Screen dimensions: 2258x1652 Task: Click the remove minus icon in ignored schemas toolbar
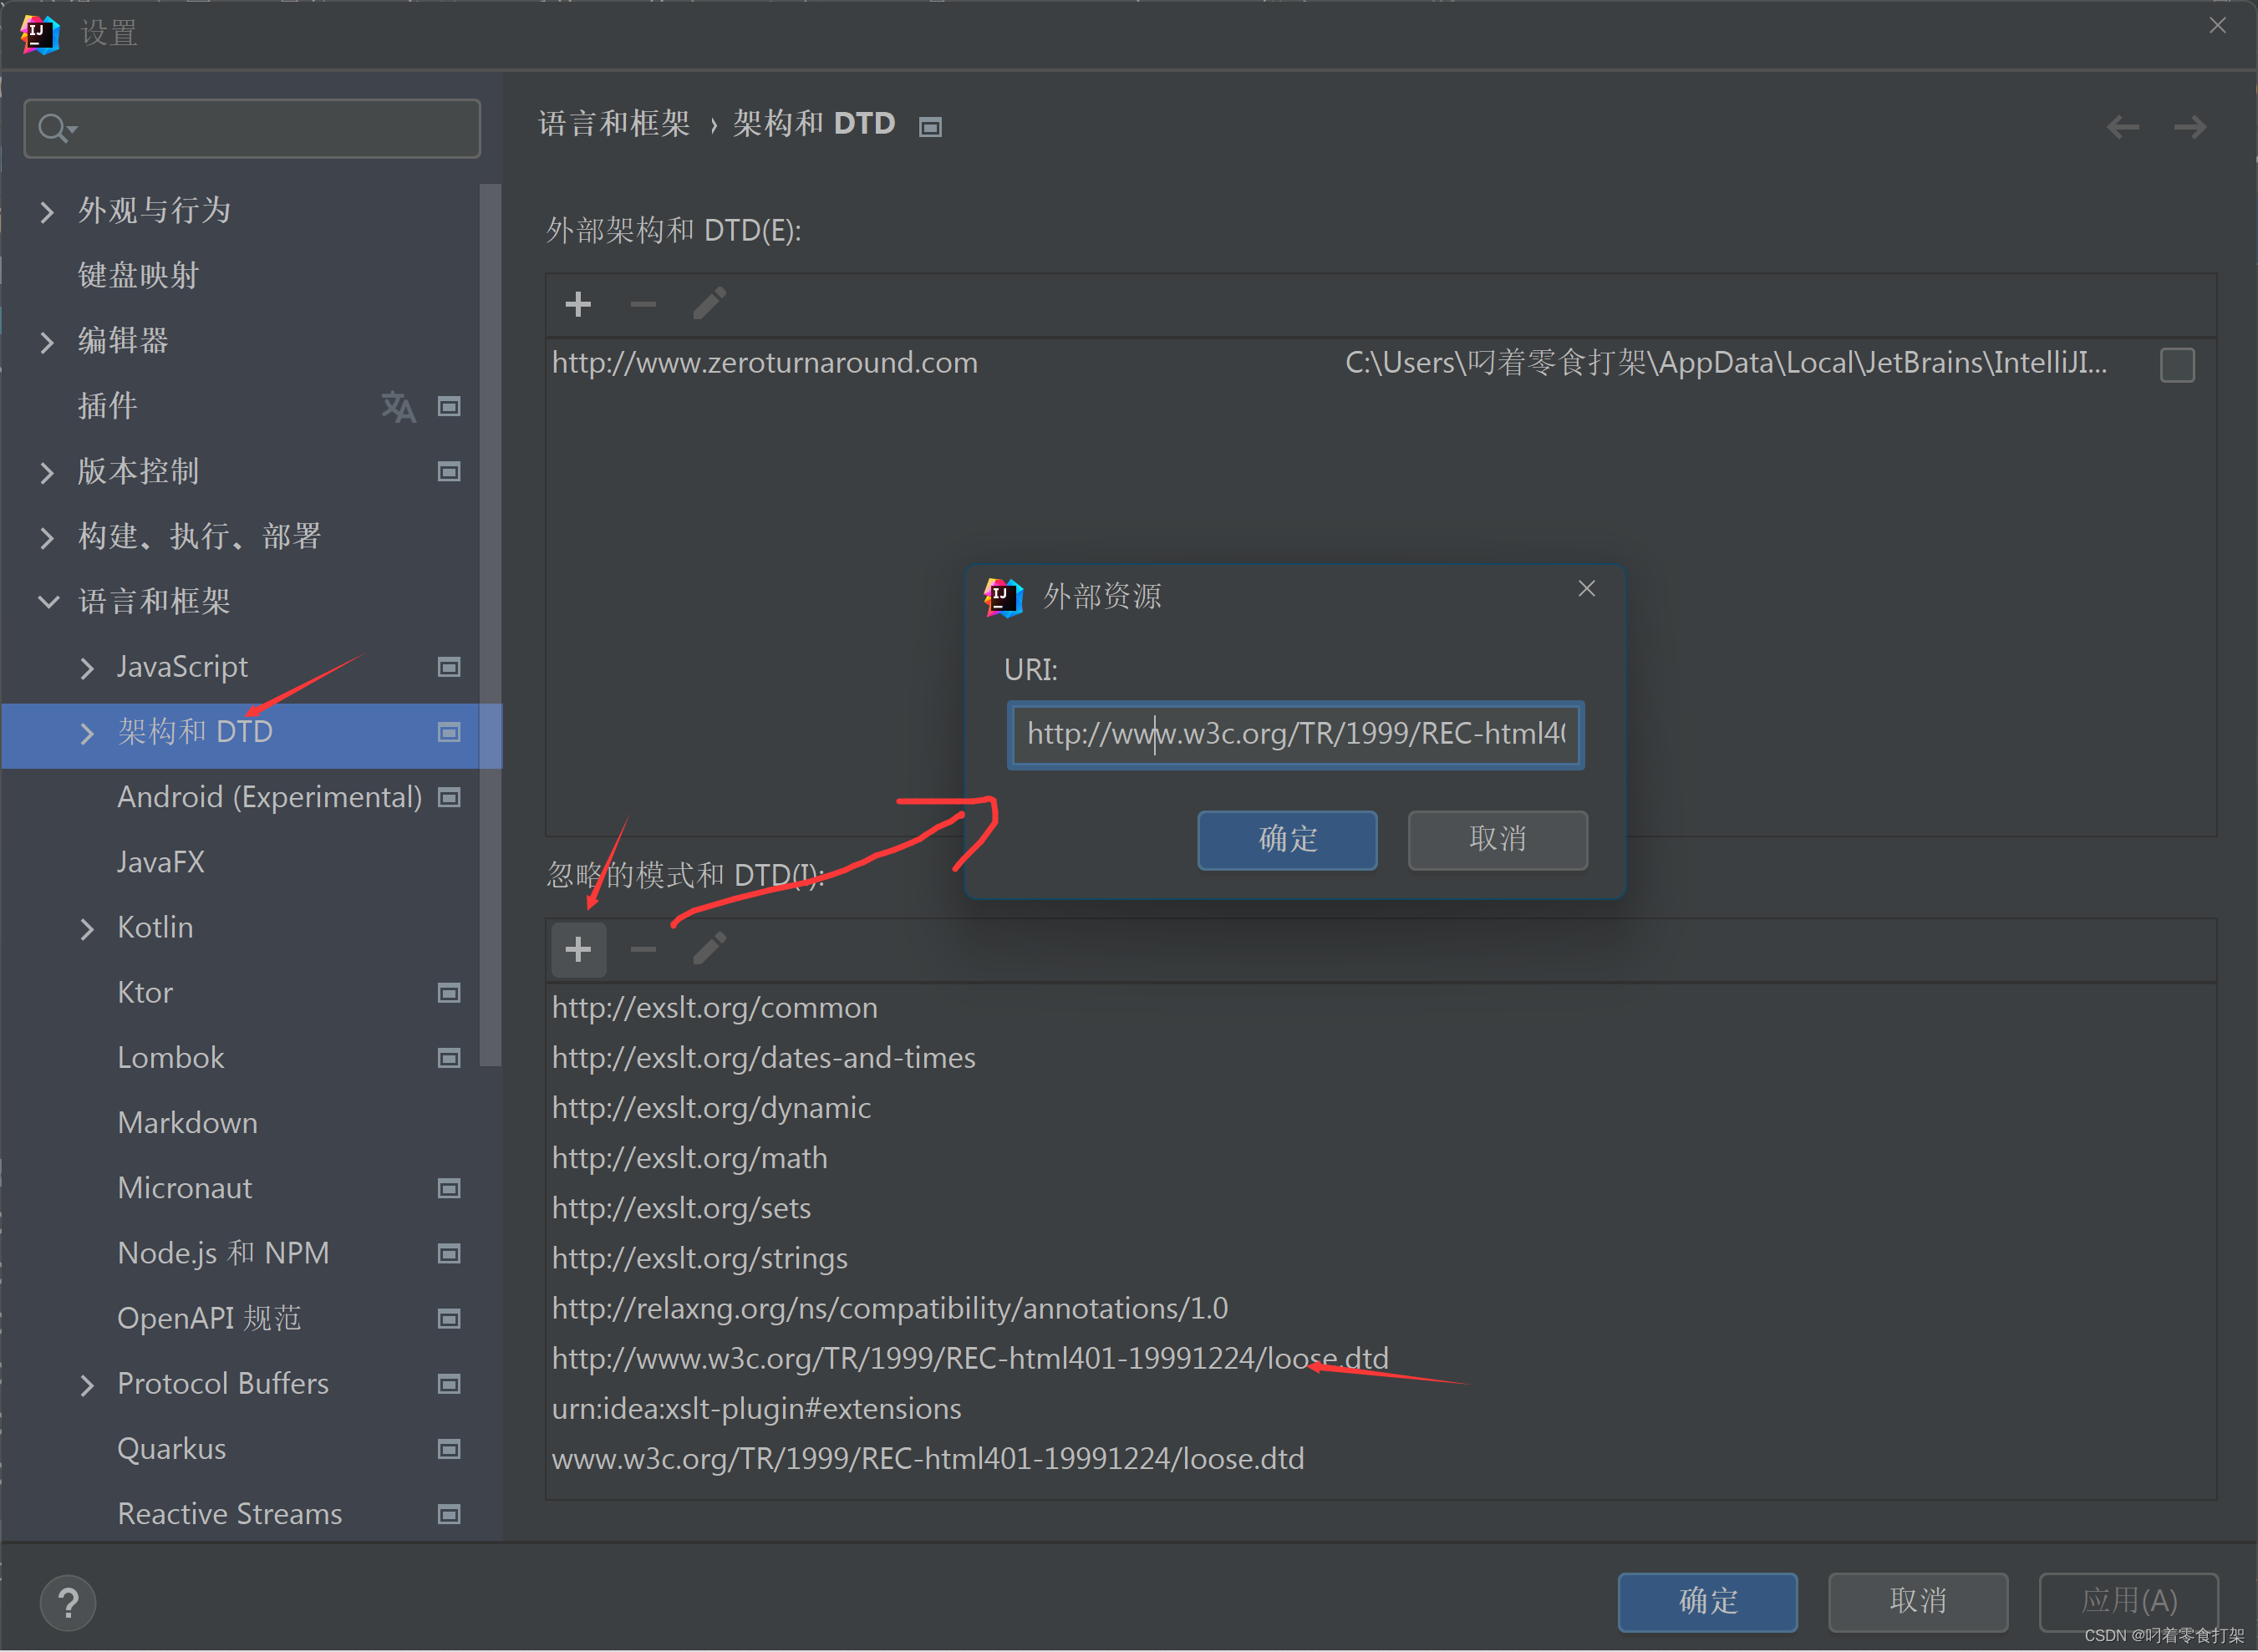pos(643,949)
